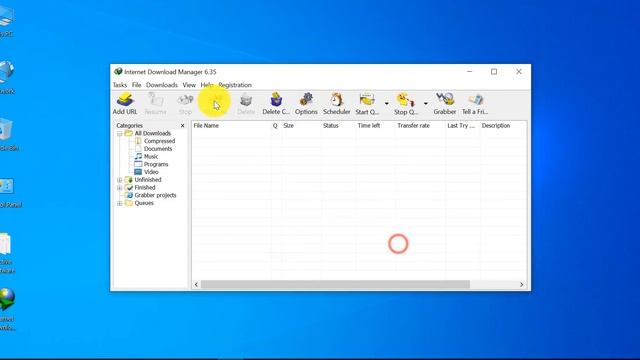This screenshot has width=640, height=360.
Task: Click the Delete Completed toolbar icon
Action: [x=276, y=104]
